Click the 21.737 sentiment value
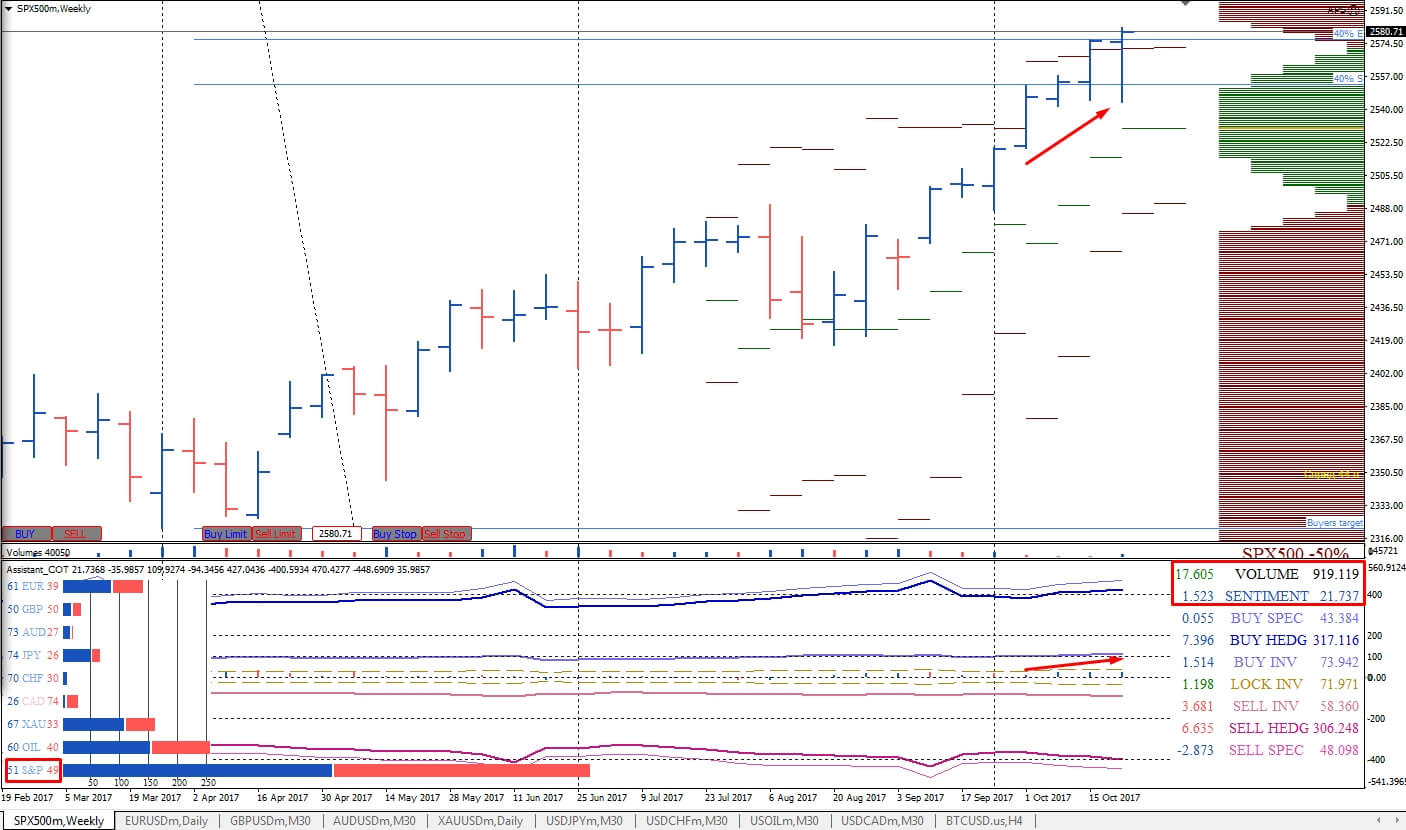Screen dimensions: 1406x830 [x=1340, y=596]
